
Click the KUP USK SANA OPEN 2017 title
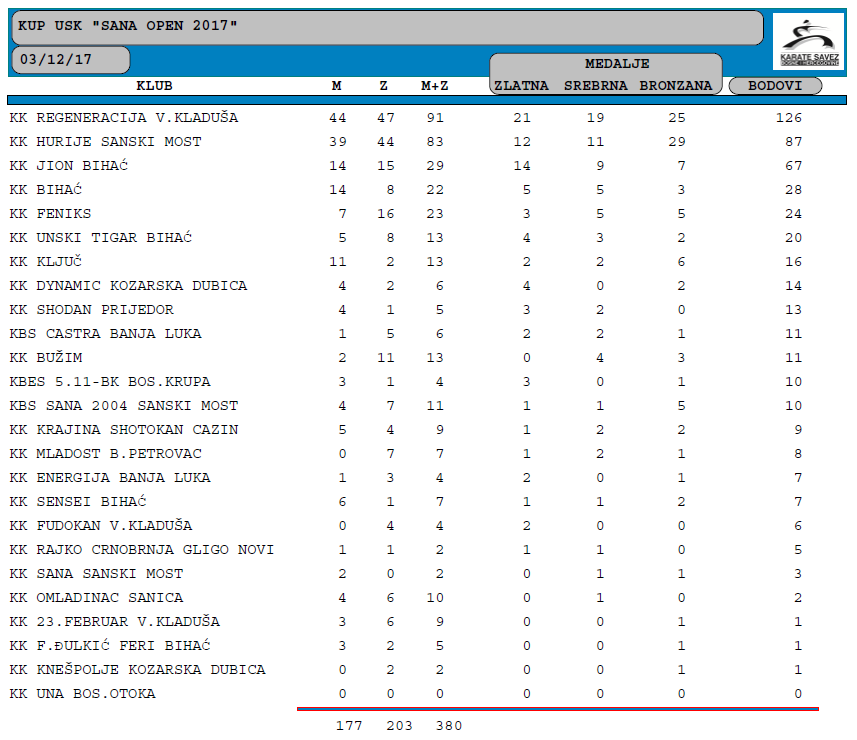pyautogui.click(x=128, y=24)
